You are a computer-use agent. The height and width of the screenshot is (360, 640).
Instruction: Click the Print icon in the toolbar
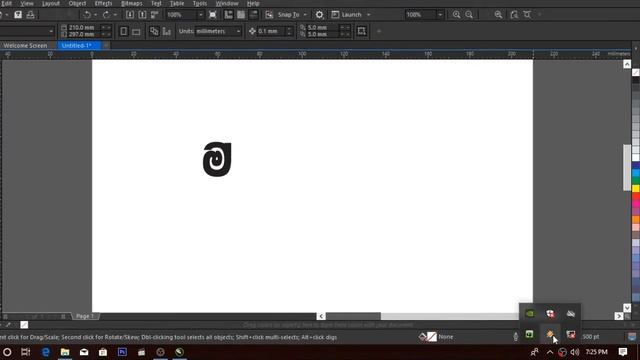tap(30, 15)
